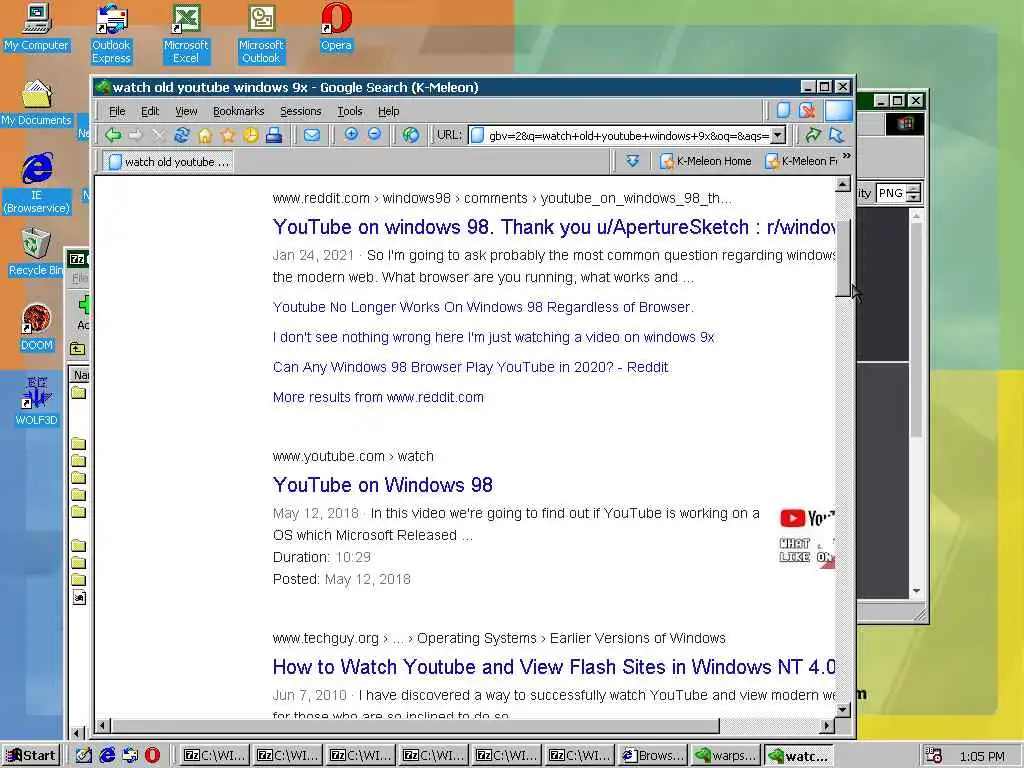Click the blue down-arrow in bookmarks bar
1024x768 pixels.
[632, 161]
